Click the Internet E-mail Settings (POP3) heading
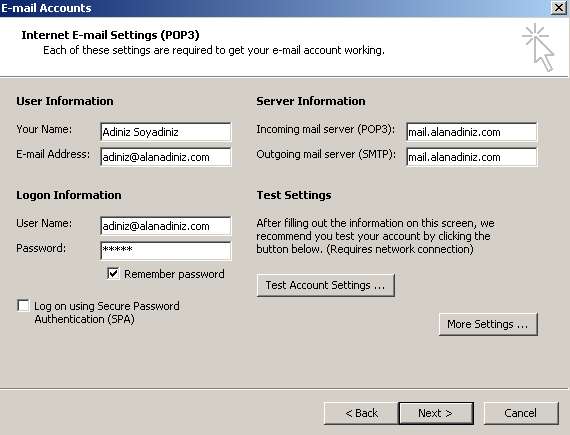The width and height of the screenshot is (570, 435). (111, 35)
